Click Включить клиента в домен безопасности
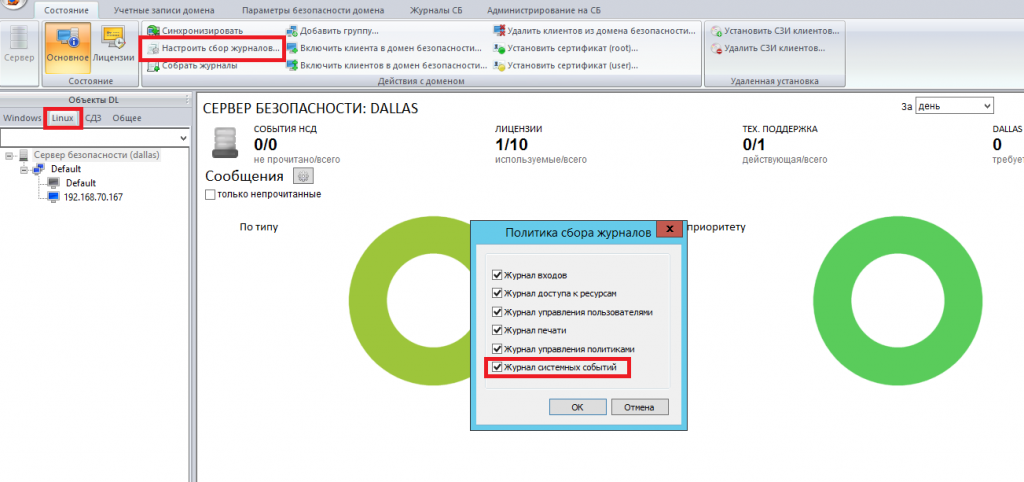The width and height of the screenshot is (1024, 482). coord(384,48)
